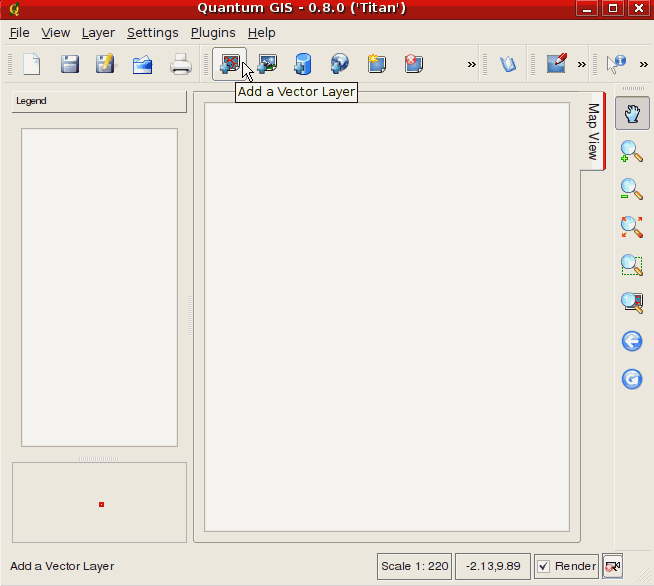The height and width of the screenshot is (586, 654).
Task: Click the Refresh blue circular arrow icon
Action: pos(632,379)
